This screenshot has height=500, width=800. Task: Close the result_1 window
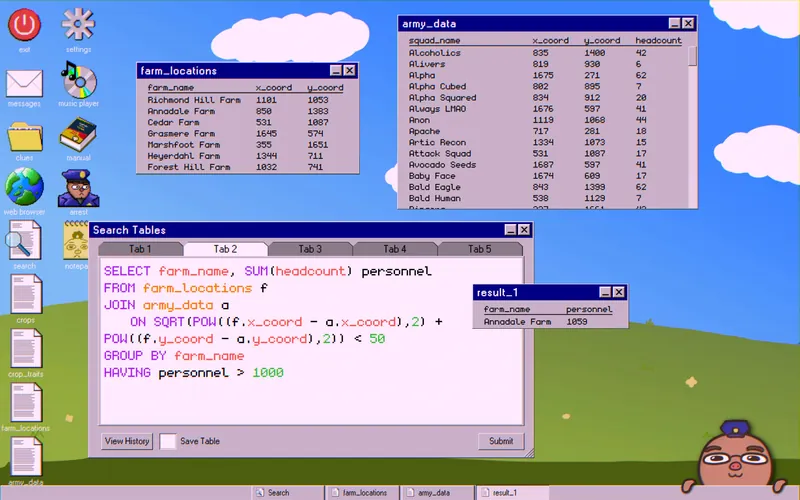(618, 292)
